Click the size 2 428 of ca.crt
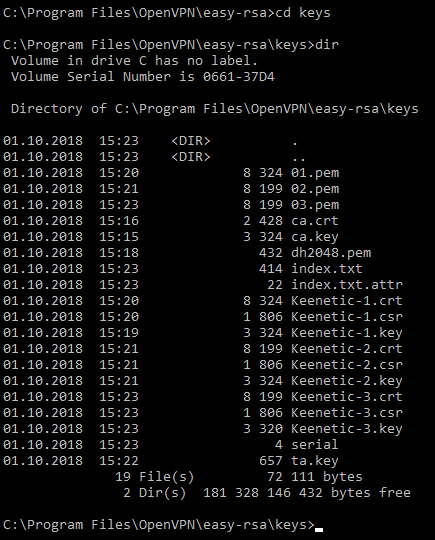Viewport: 435px width, 540px height. coord(263,221)
